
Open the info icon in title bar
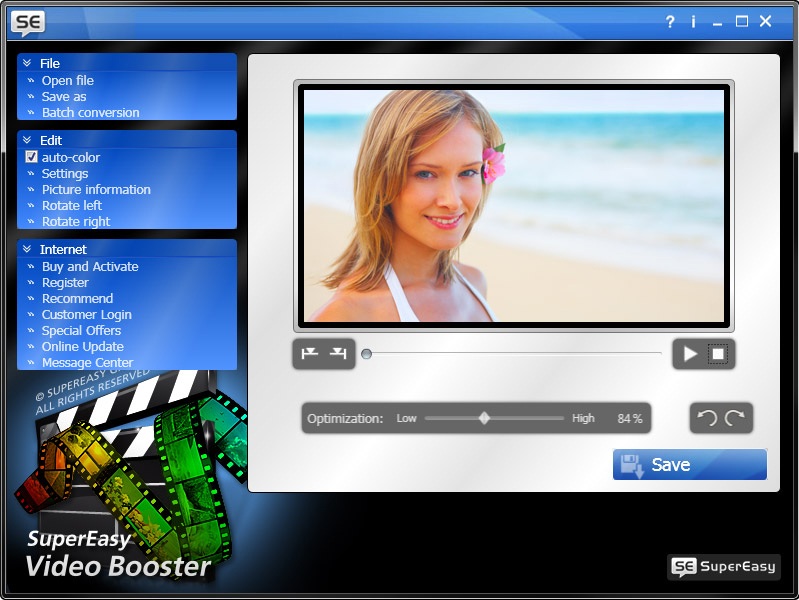pos(693,21)
